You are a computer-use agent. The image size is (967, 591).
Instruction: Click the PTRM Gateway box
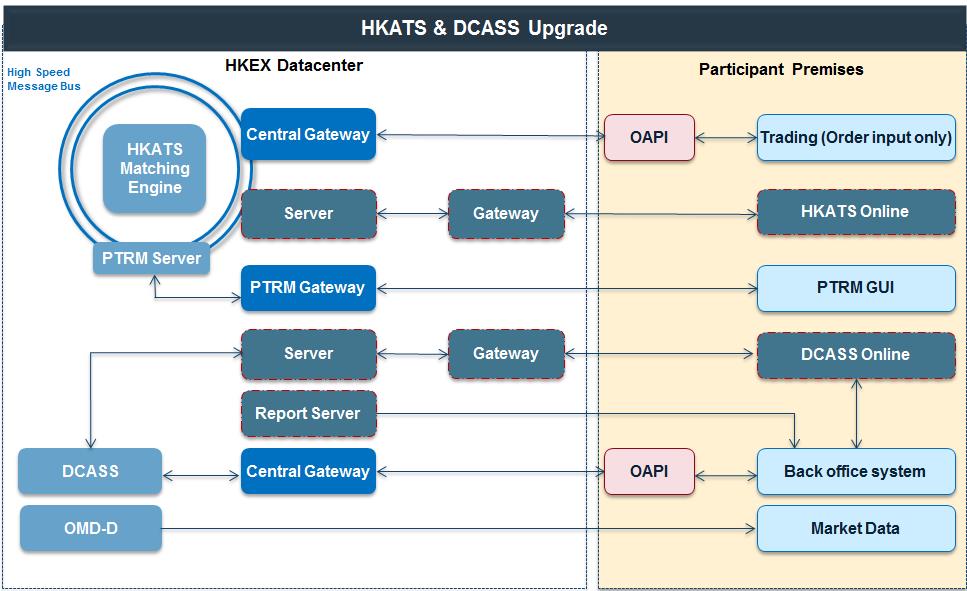point(308,288)
